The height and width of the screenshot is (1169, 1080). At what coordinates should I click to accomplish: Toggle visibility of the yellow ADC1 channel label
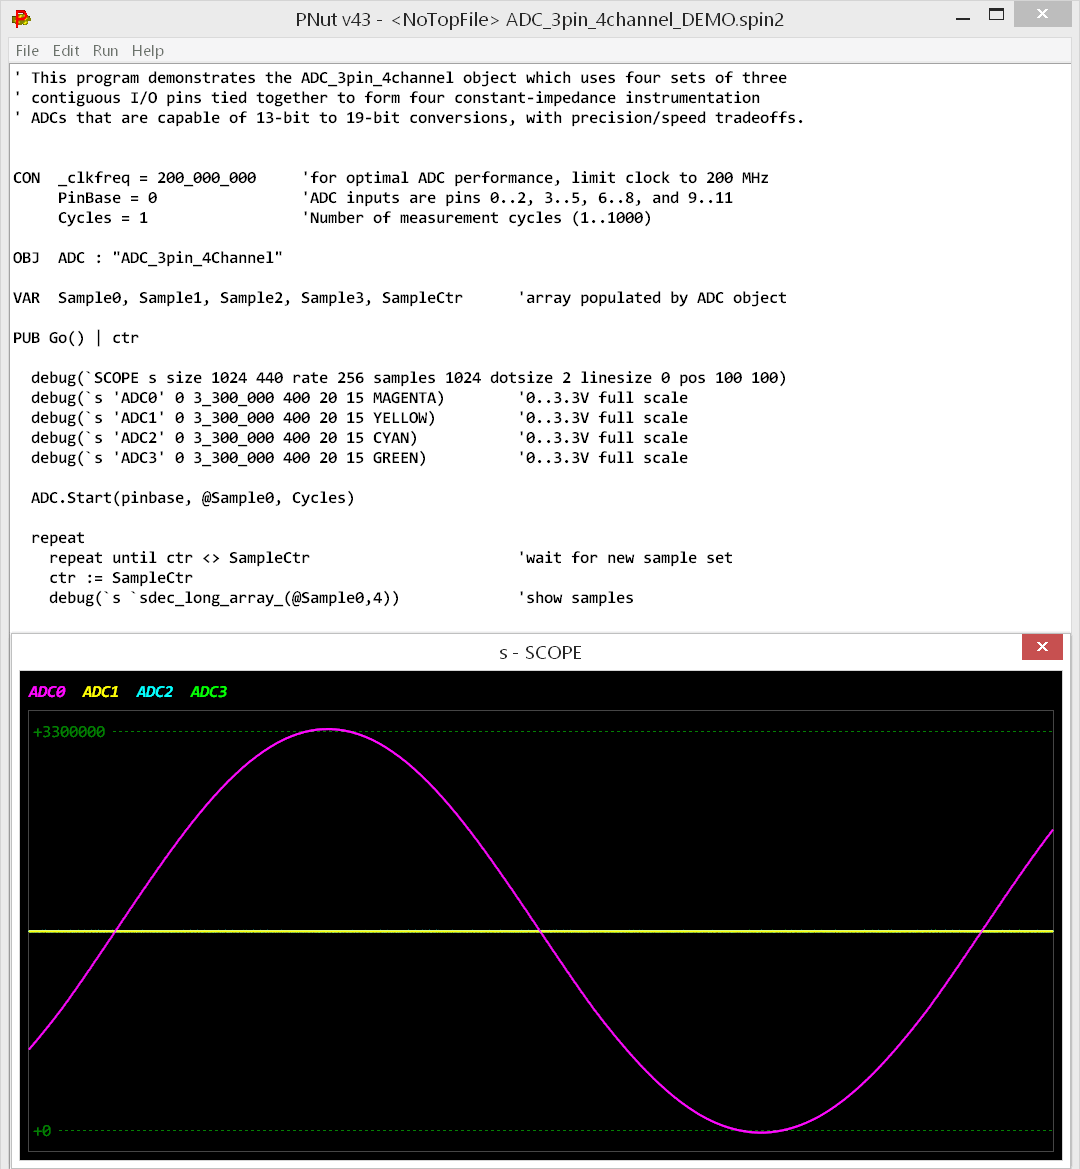coord(100,691)
